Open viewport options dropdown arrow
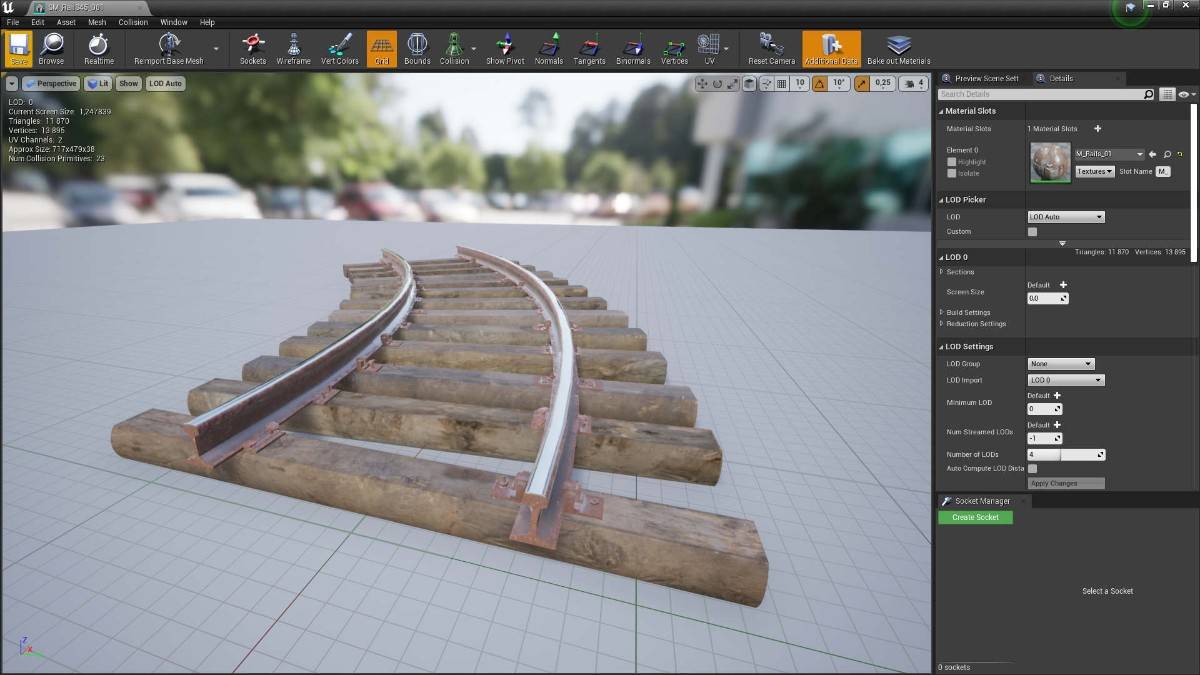Viewport: 1200px width, 675px height. (x=12, y=84)
